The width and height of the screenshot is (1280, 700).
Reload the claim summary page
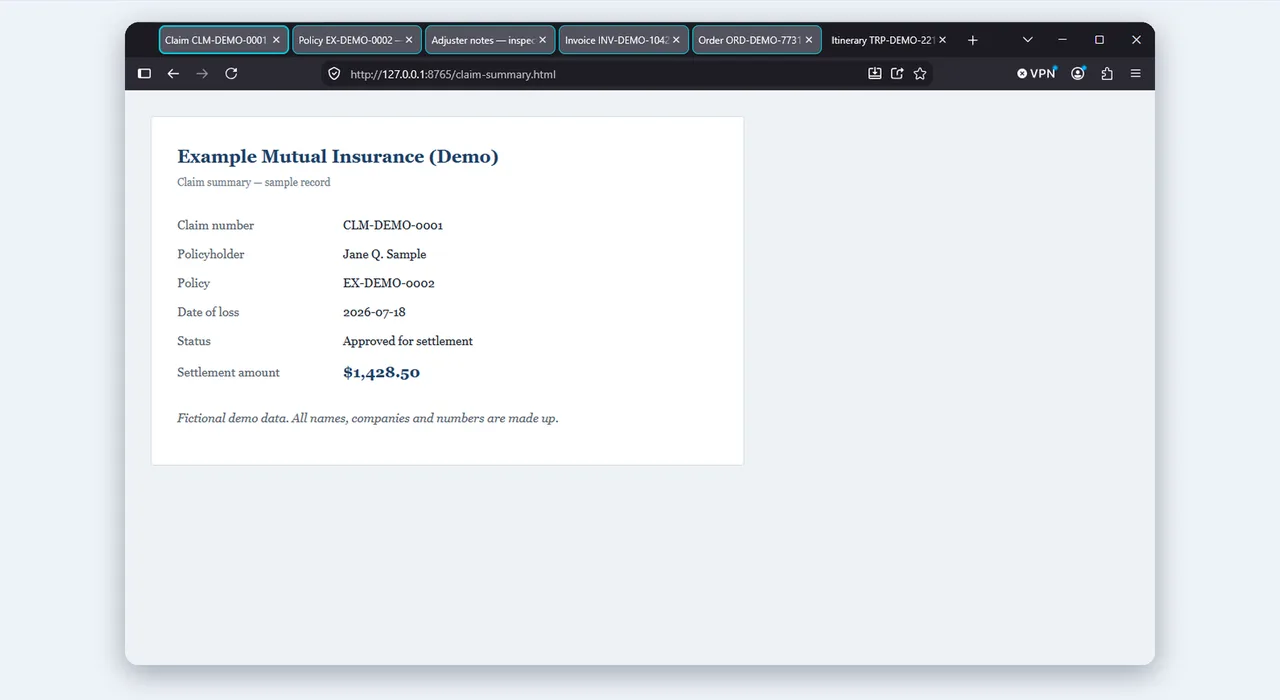[231, 74]
